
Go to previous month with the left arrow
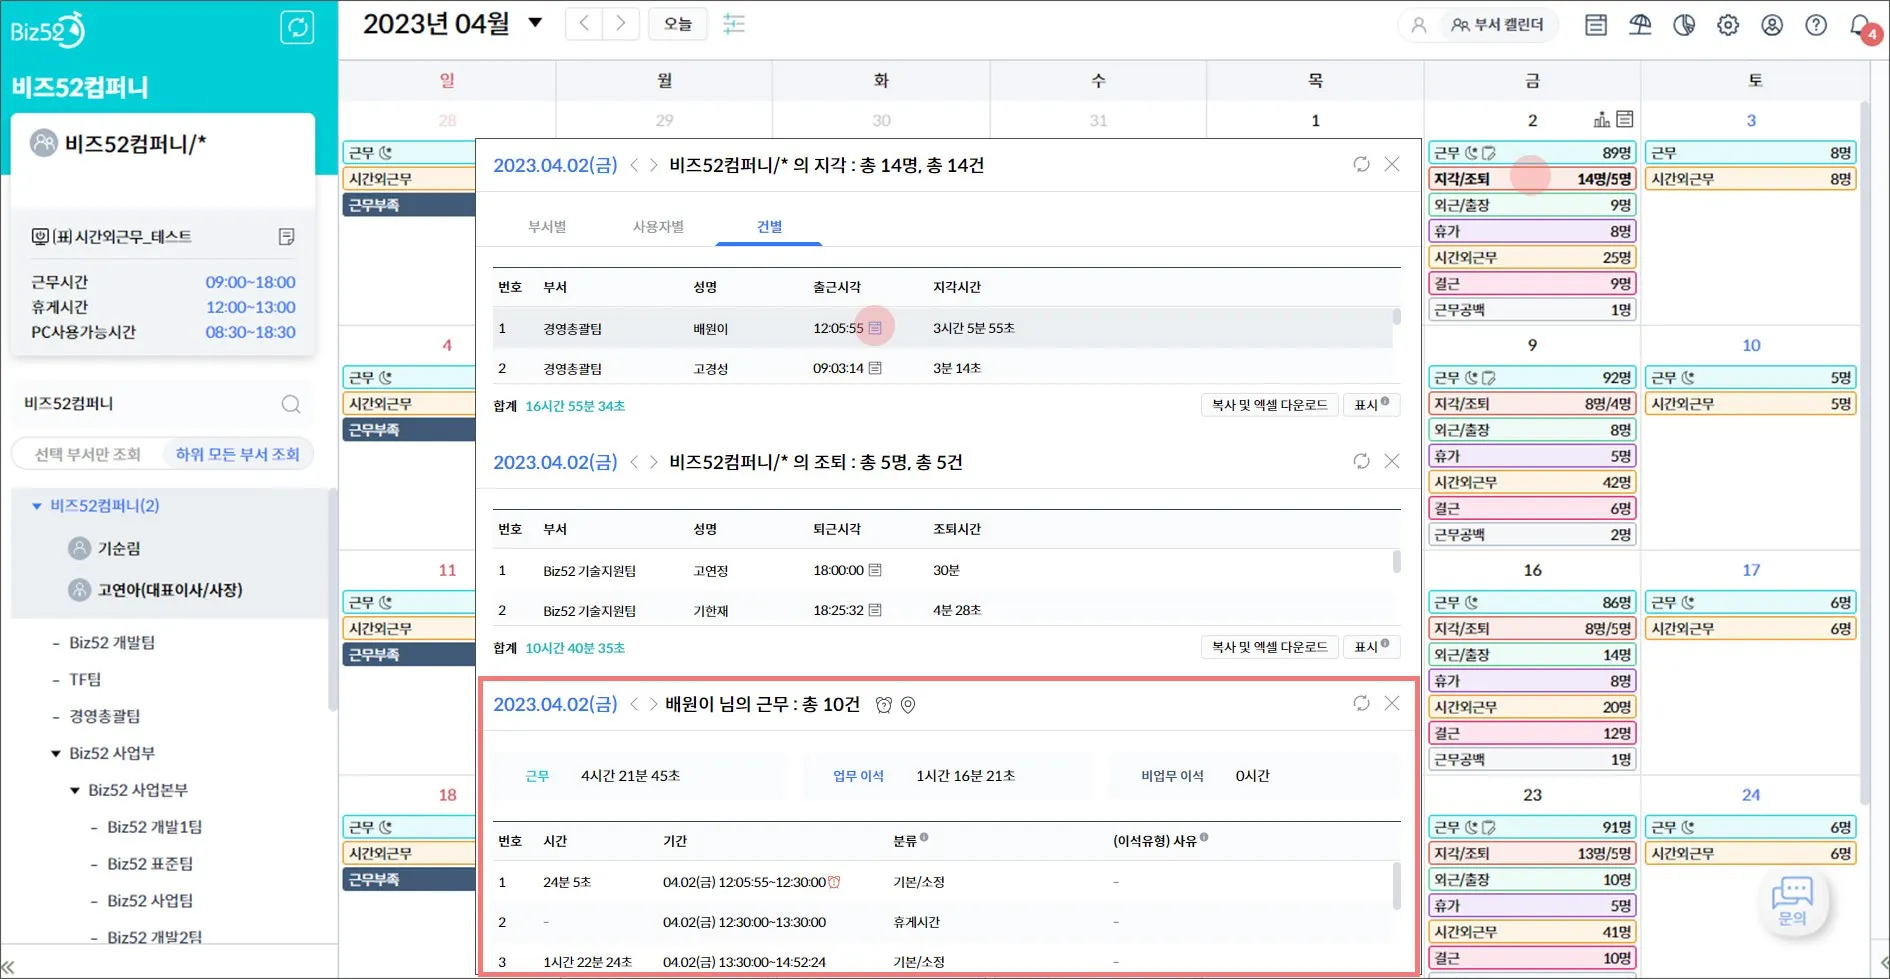click(x=584, y=24)
